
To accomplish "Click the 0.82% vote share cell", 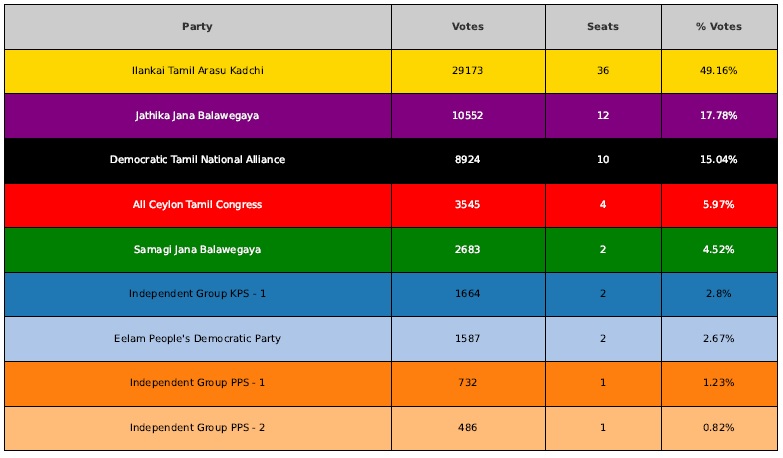I will click(719, 428).
